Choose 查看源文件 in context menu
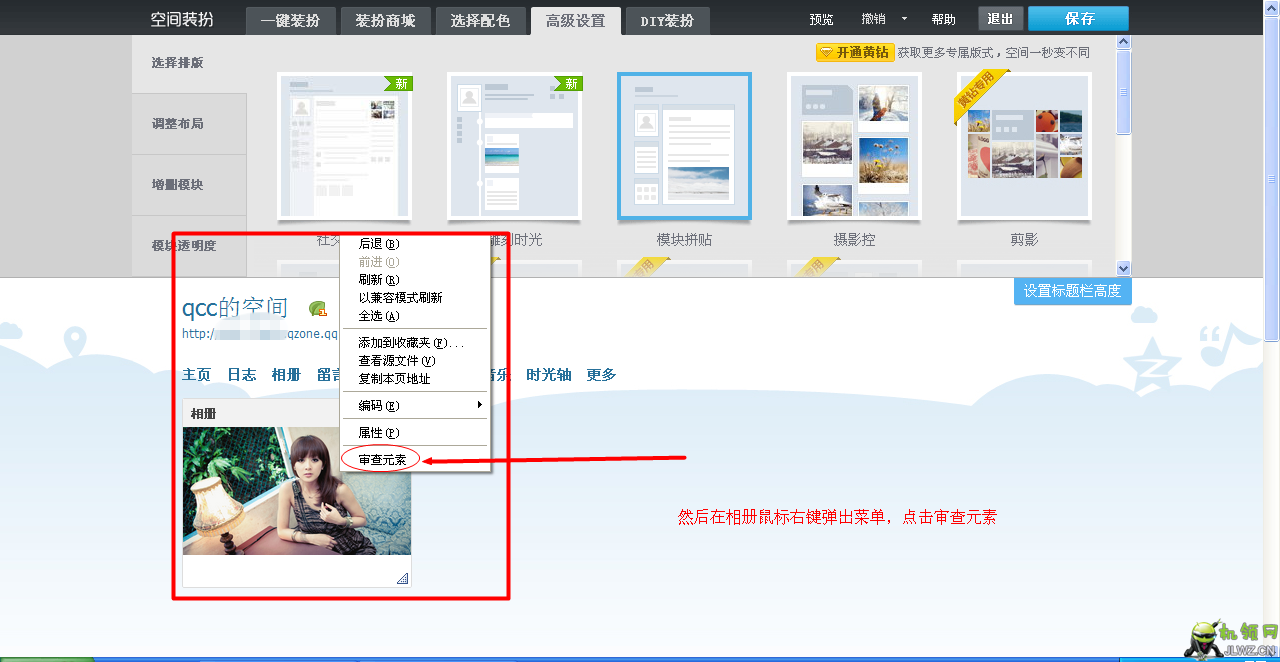 pyautogui.click(x=415, y=361)
